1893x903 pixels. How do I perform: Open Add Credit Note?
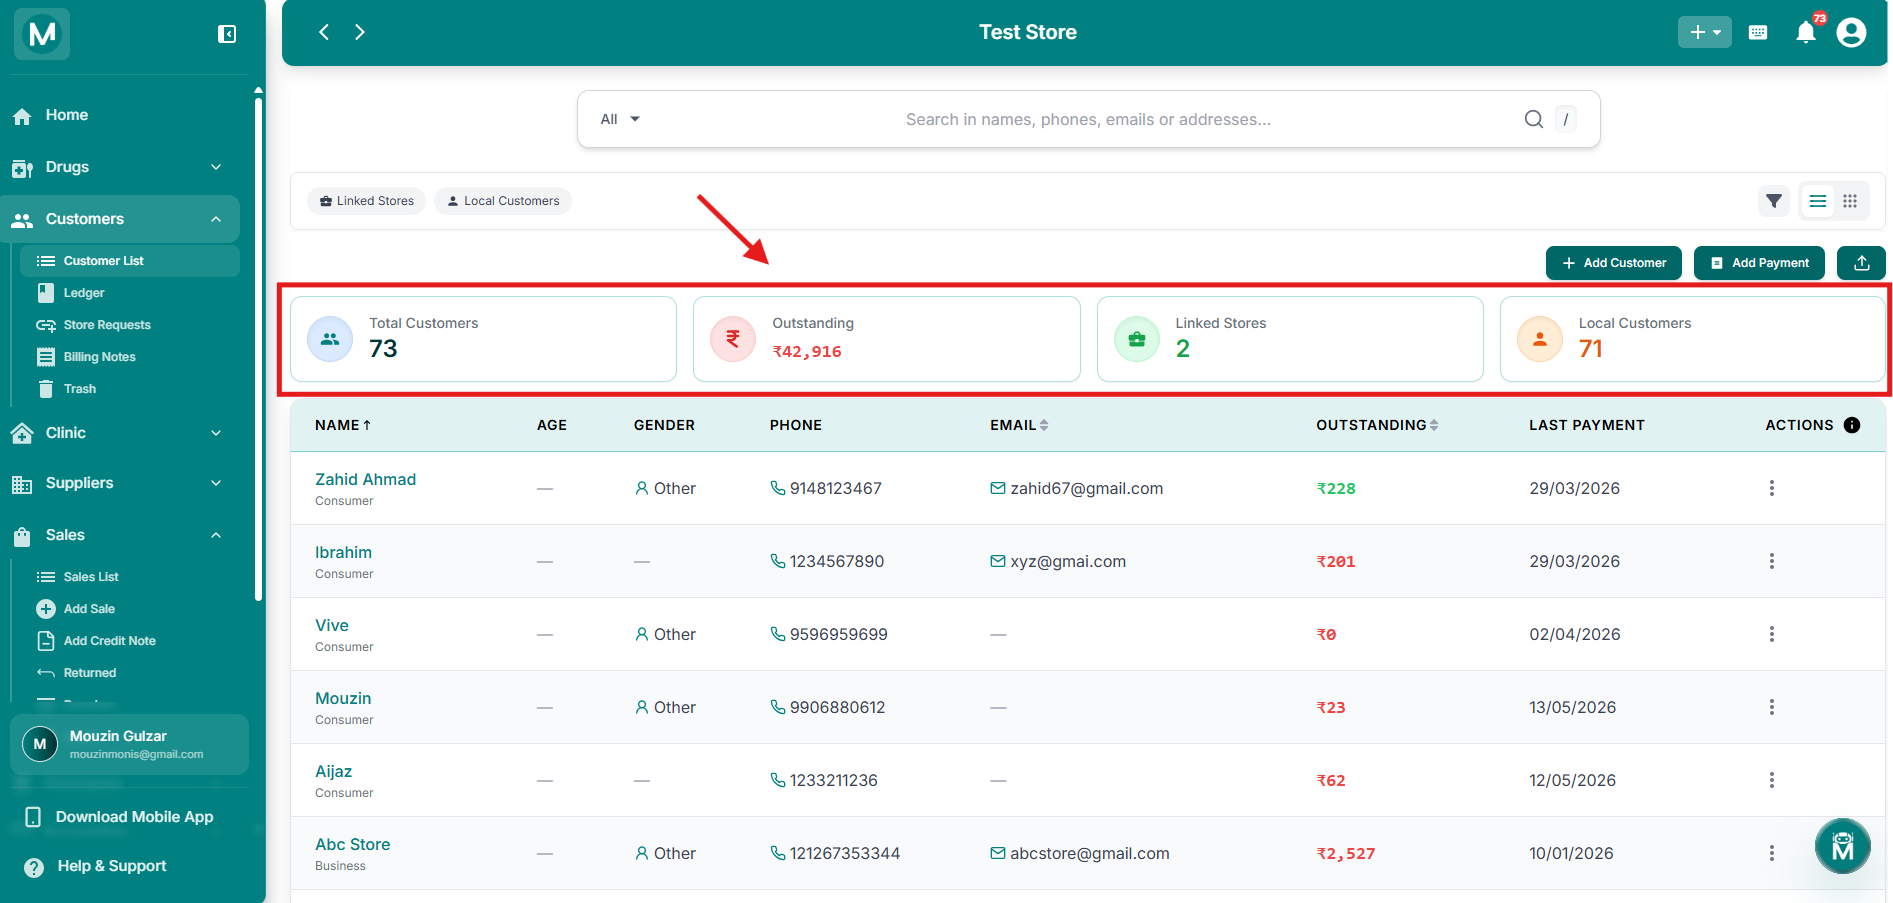tap(130, 641)
